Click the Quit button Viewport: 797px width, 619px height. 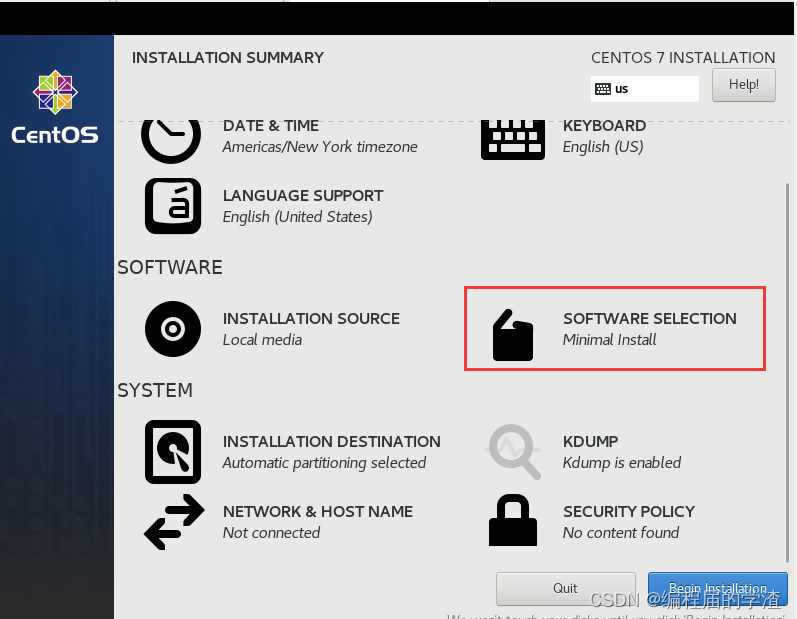pyautogui.click(x=565, y=589)
